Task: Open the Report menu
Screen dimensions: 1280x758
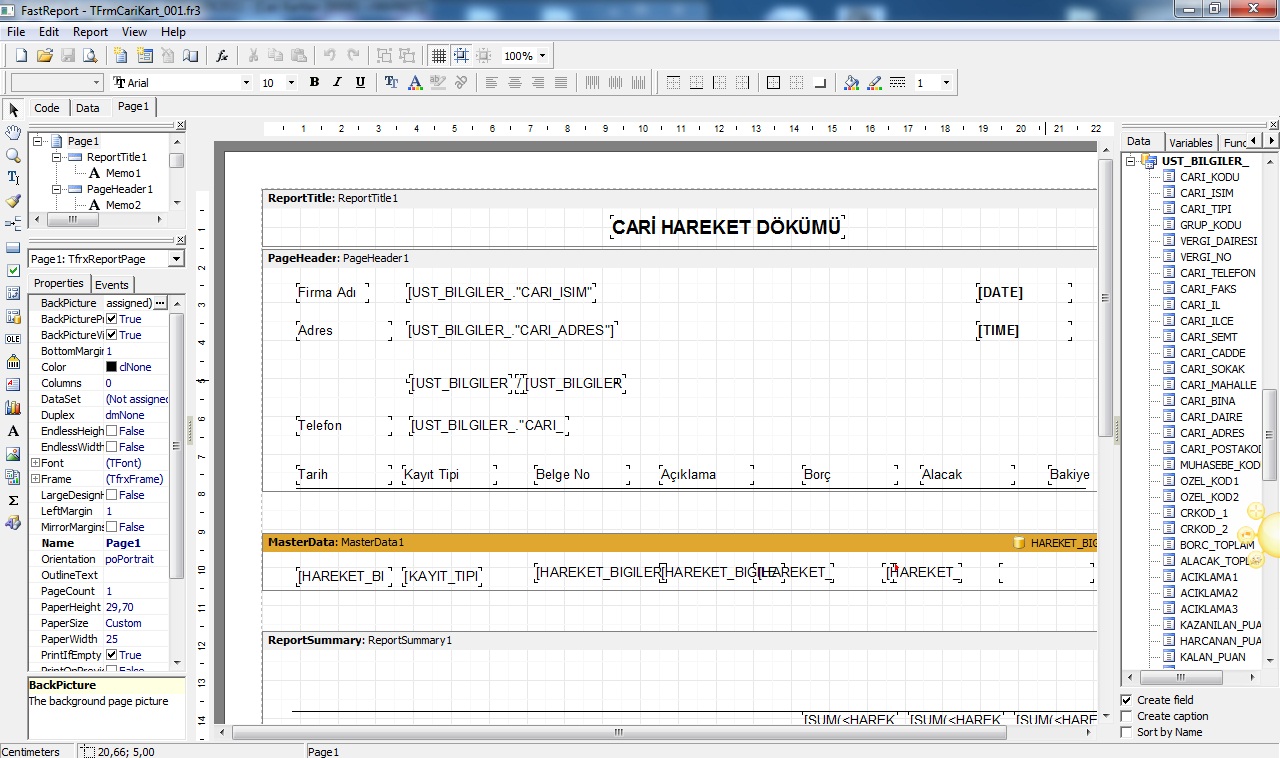Action: point(90,32)
